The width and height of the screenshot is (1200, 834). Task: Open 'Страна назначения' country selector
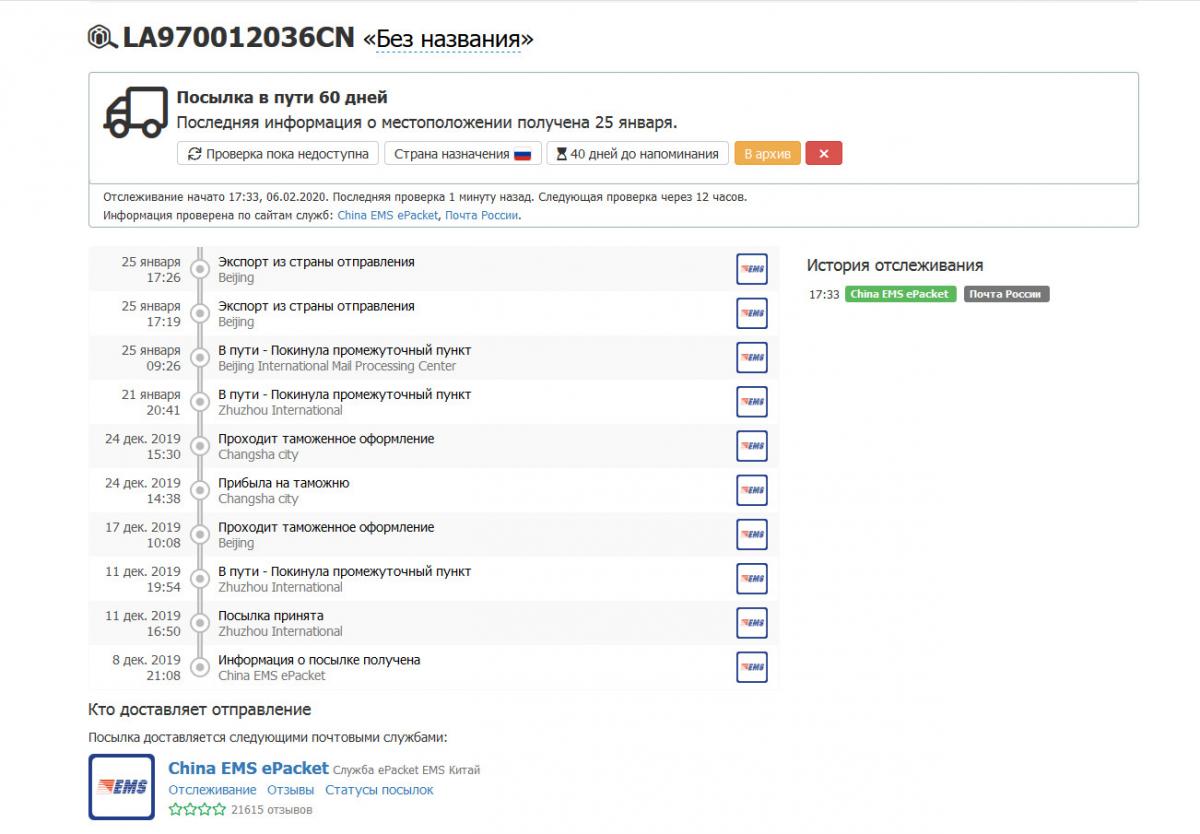(462, 154)
